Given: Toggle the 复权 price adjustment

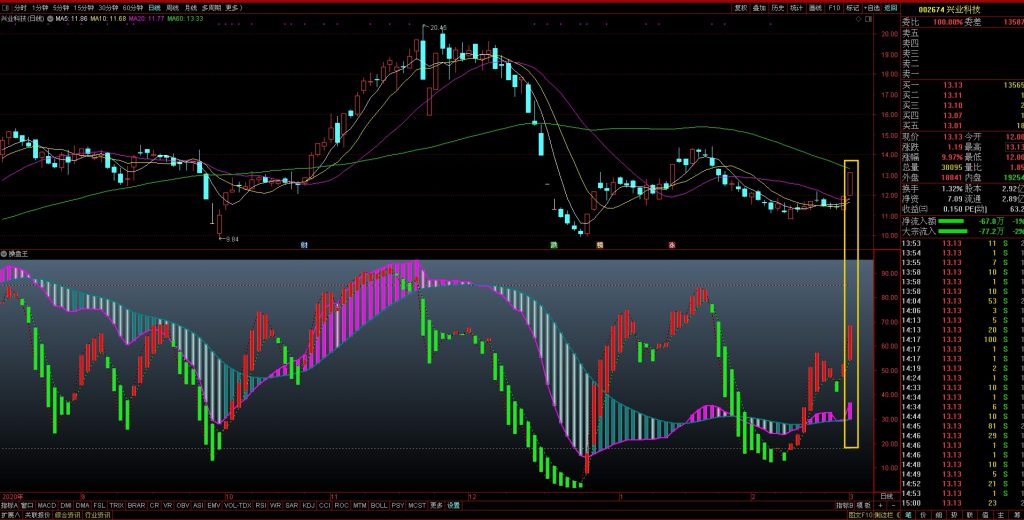Looking at the screenshot, I should [x=741, y=7].
